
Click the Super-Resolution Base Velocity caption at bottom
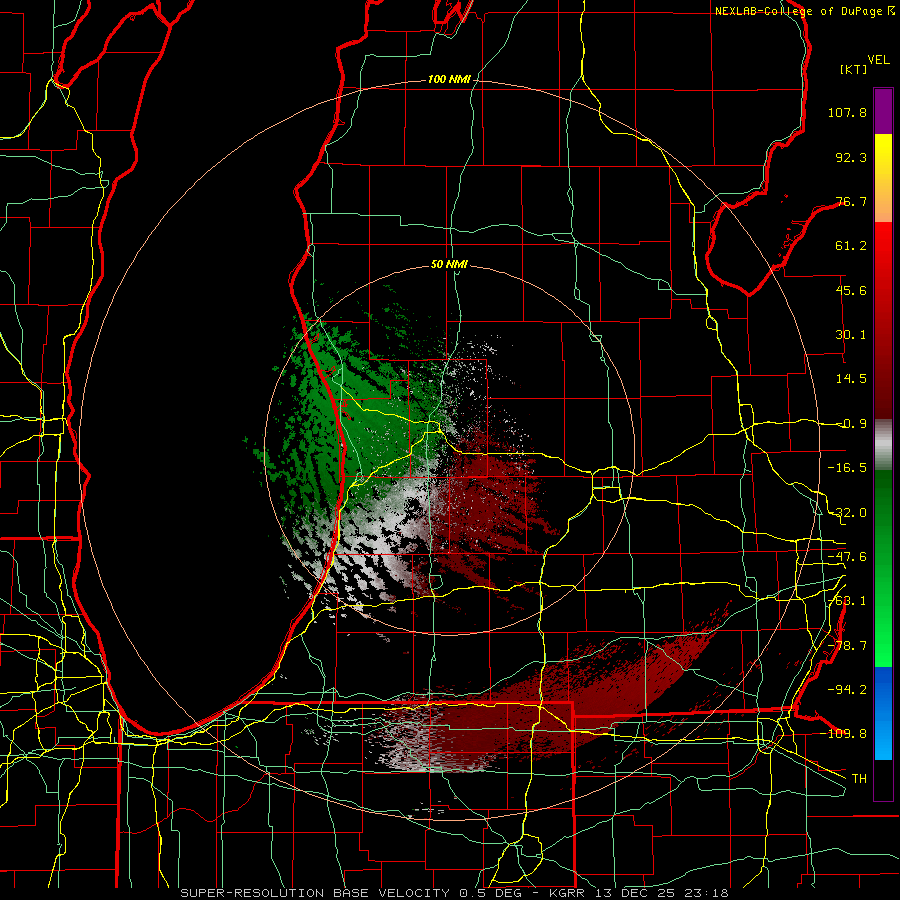tap(454, 893)
